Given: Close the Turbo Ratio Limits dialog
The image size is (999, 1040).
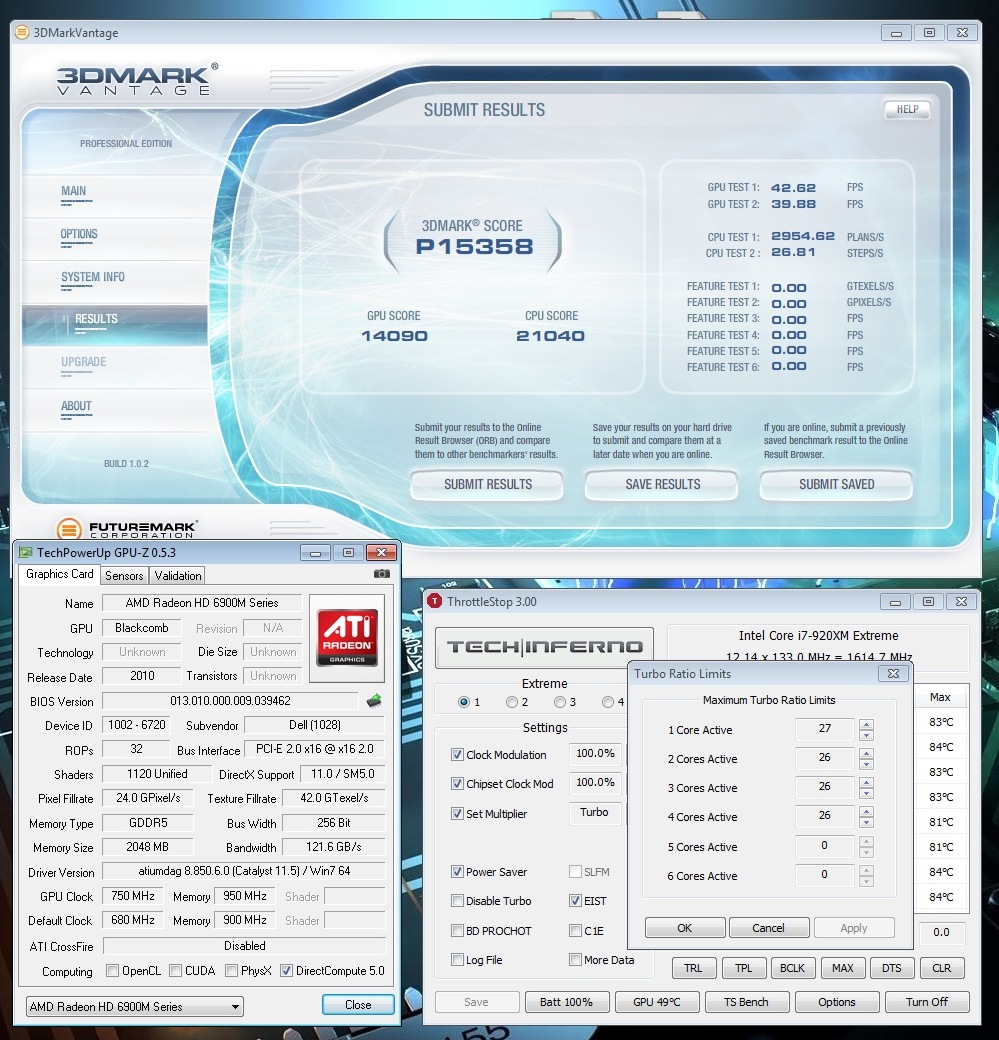Looking at the screenshot, I should (x=893, y=673).
